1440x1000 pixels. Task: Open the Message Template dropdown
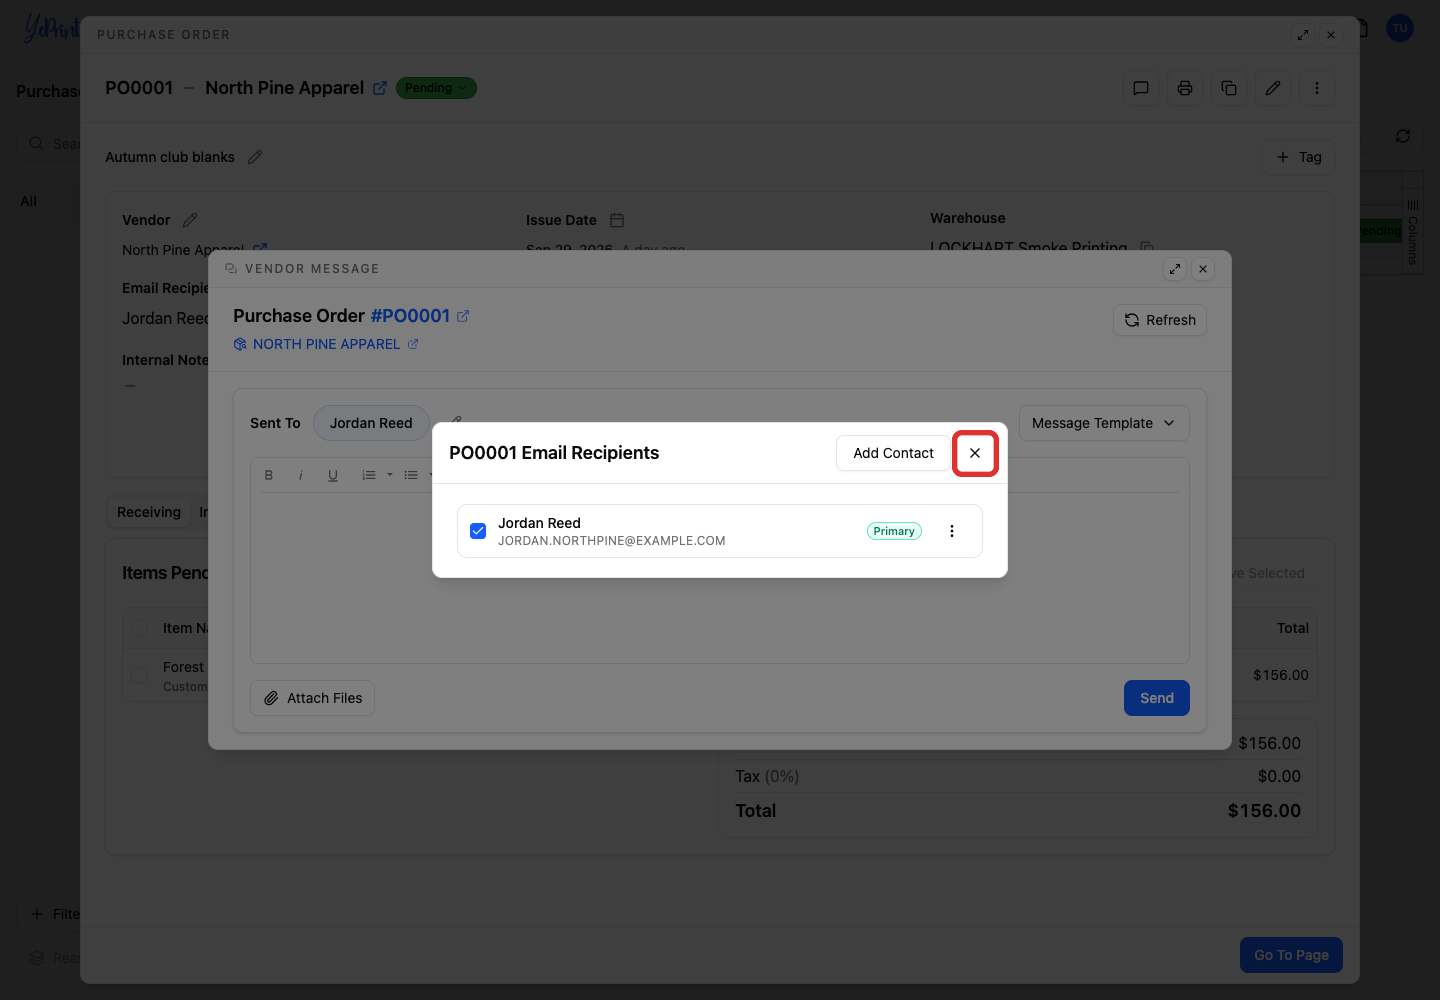[1104, 423]
